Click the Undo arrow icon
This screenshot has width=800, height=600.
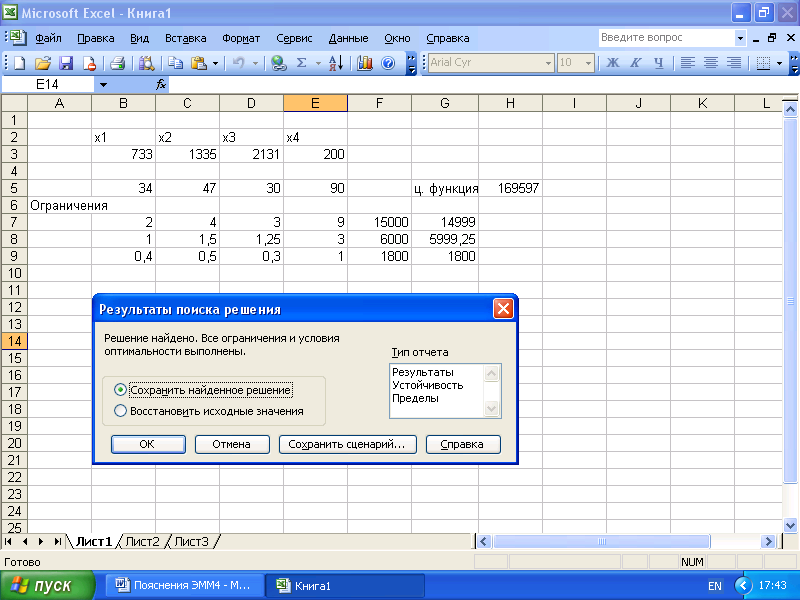238,63
